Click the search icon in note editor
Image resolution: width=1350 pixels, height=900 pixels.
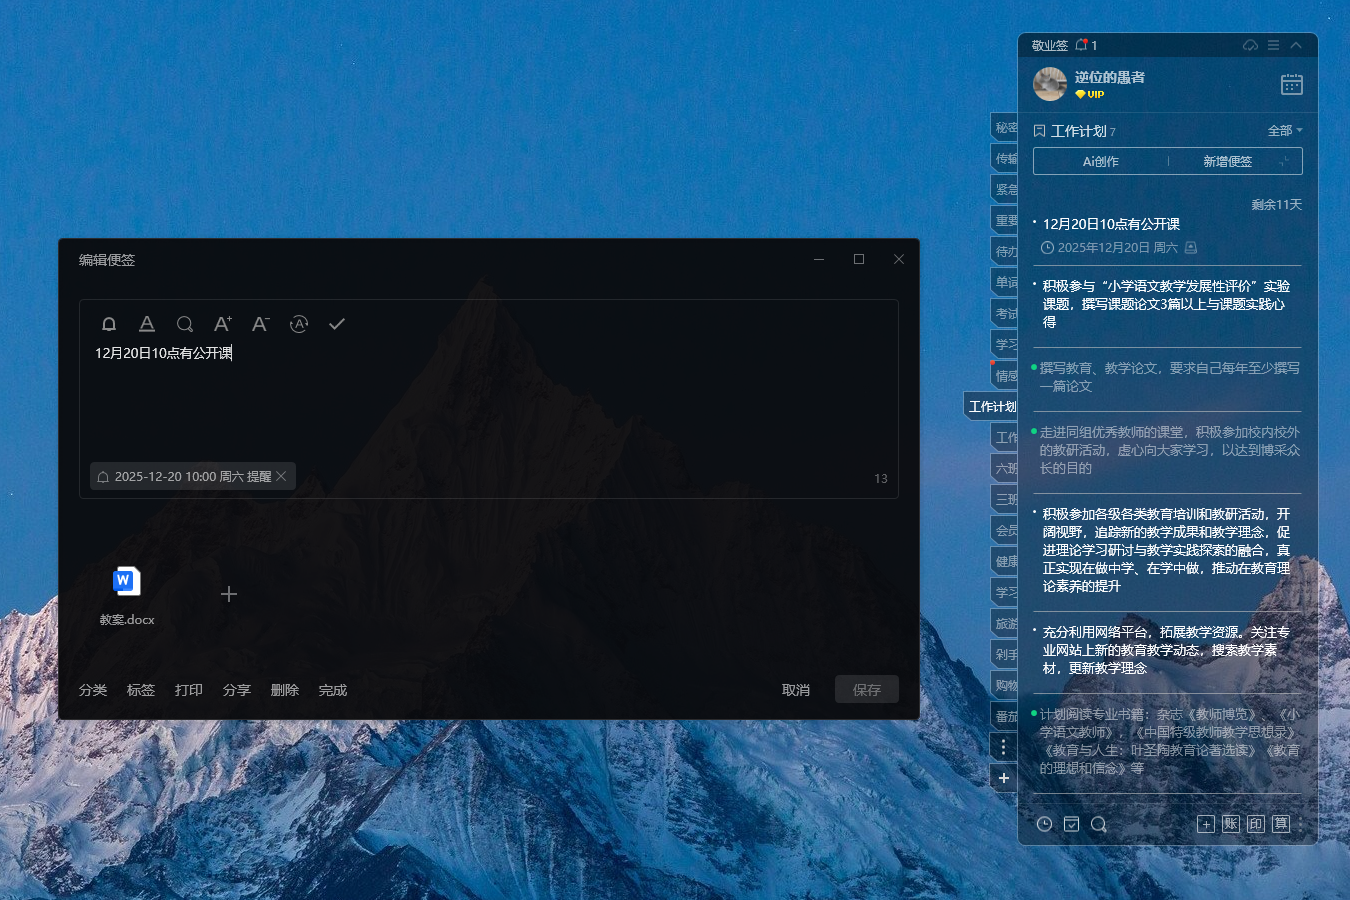[185, 324]
